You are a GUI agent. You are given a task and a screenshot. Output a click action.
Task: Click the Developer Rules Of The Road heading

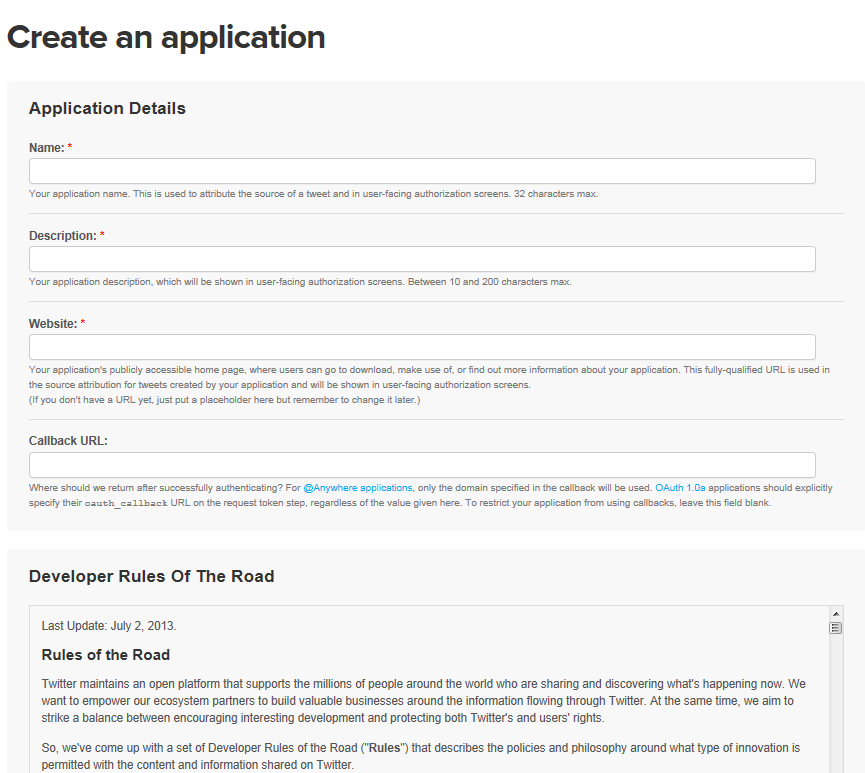(151, 576)
